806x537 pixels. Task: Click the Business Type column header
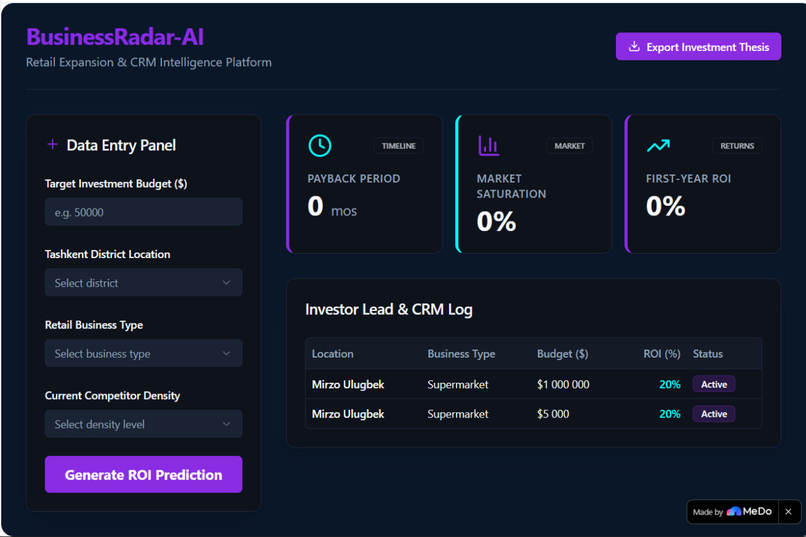point(461,354)
